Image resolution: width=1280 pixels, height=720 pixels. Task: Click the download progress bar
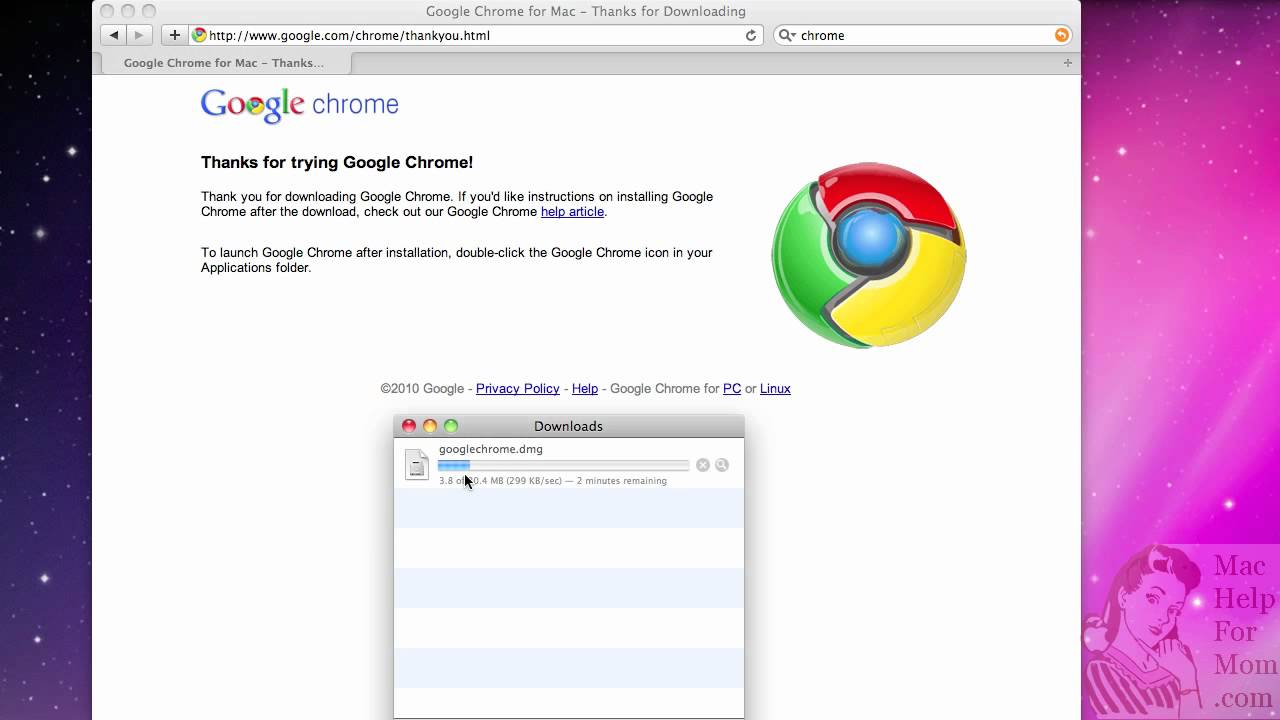pyautogui.click(x=564, y=465)
